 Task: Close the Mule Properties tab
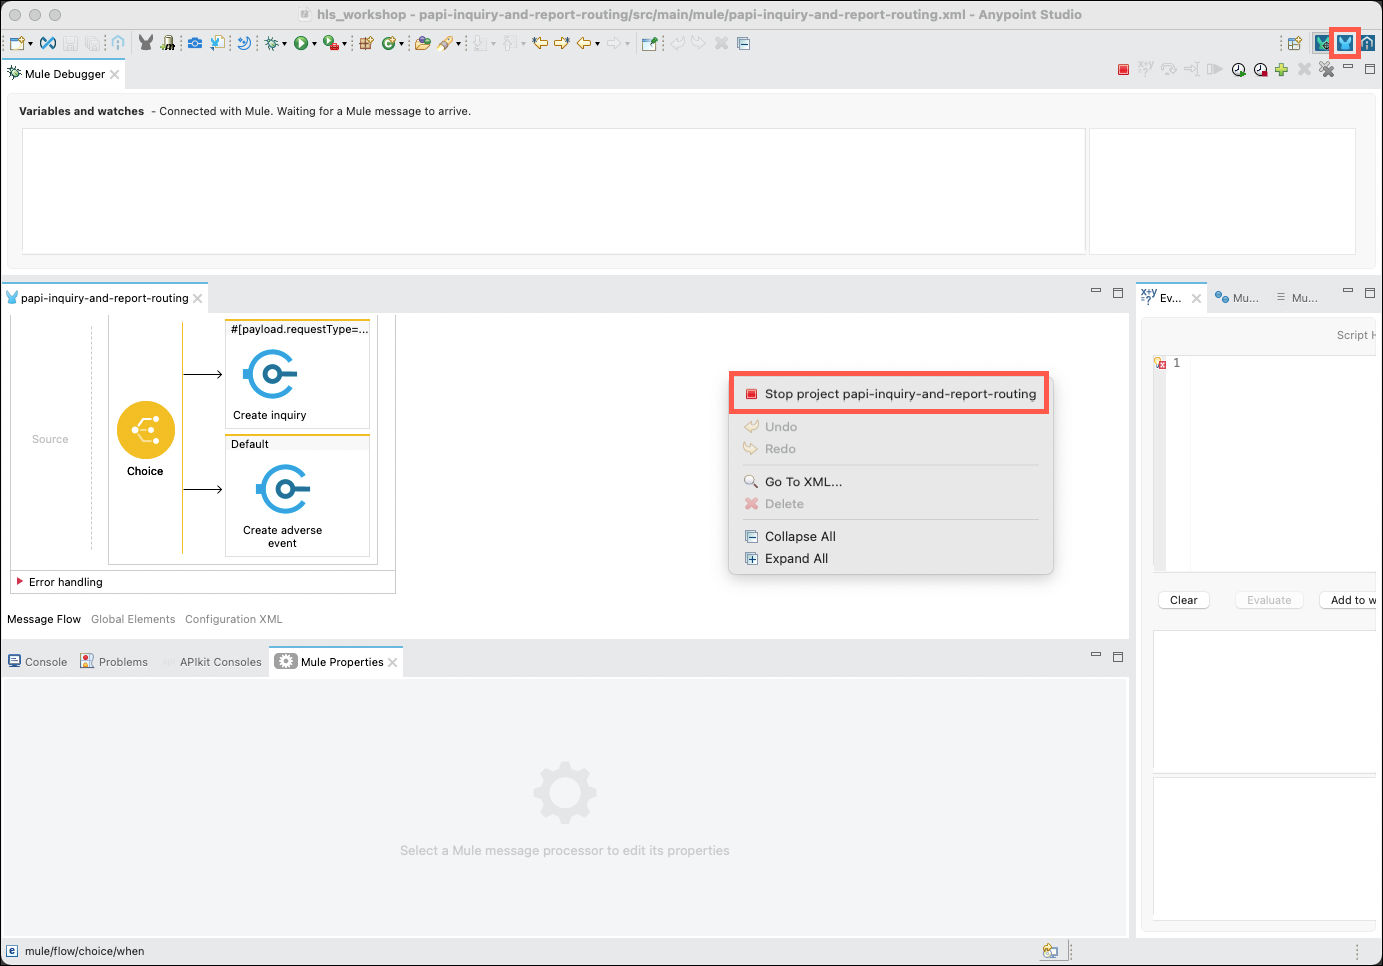point(393,663)
